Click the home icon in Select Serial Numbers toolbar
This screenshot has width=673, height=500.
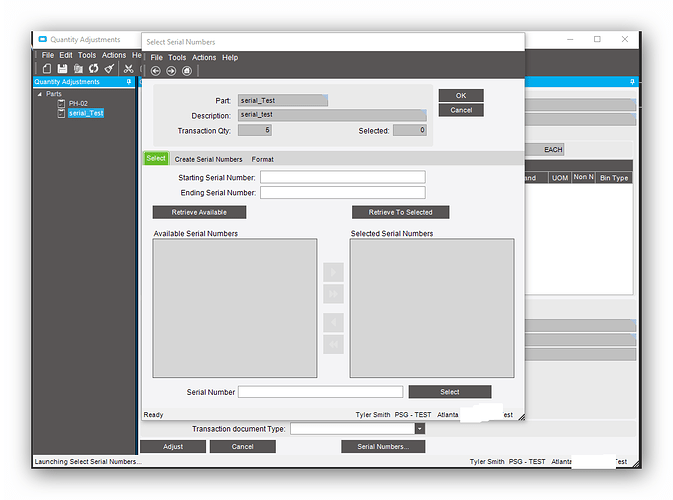point(187,71)
